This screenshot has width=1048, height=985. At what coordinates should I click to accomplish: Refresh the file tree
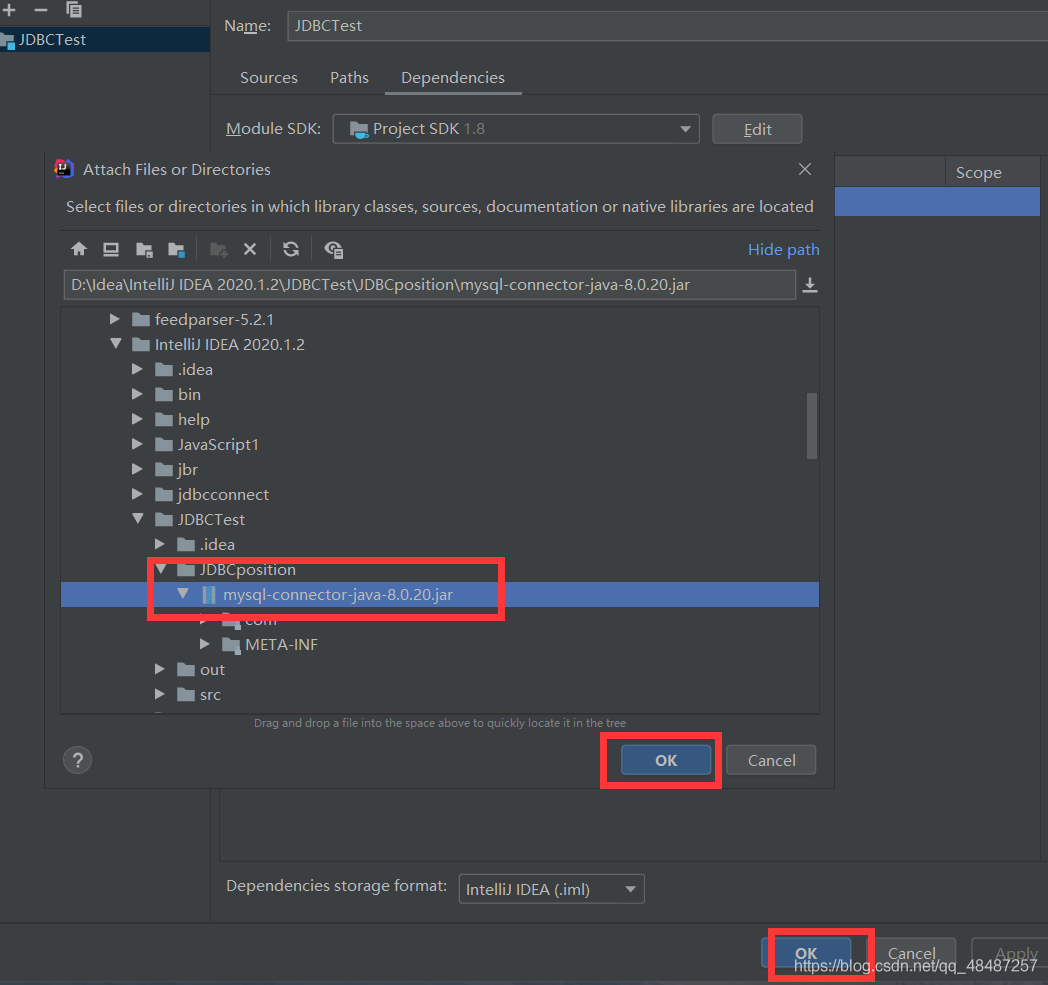coord(291,249)
